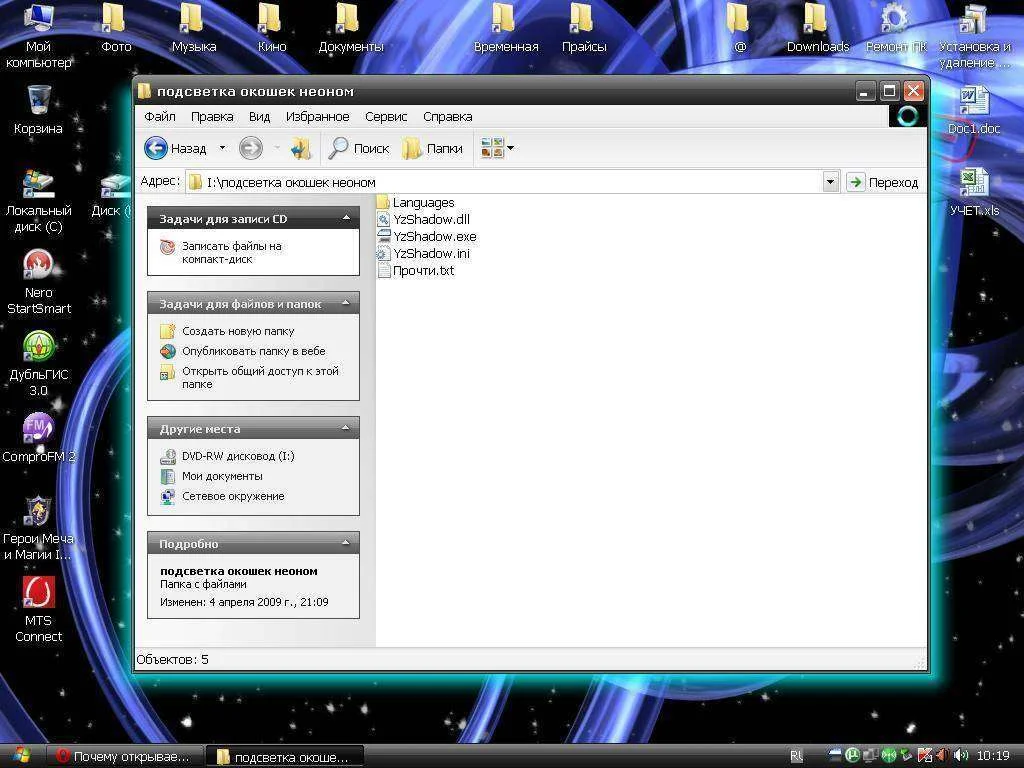Open the Поиск search tool
This screenshot has width=1024, height=768.
point(359,149)
